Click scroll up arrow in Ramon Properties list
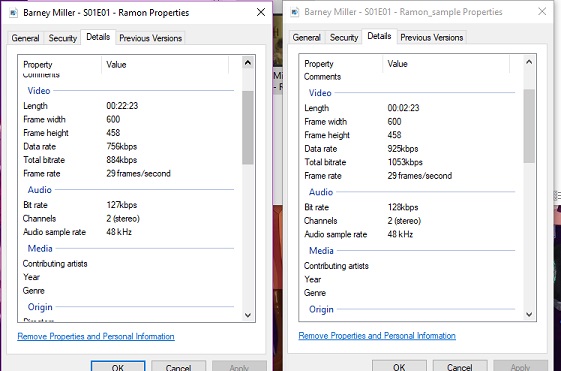Image resolution: width=561 pixels, height=371 pixels. click(248, 63)
